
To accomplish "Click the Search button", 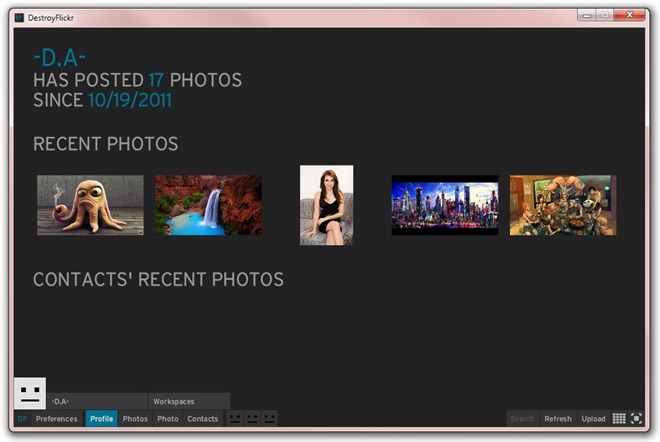I will click(x=522, y=418).
